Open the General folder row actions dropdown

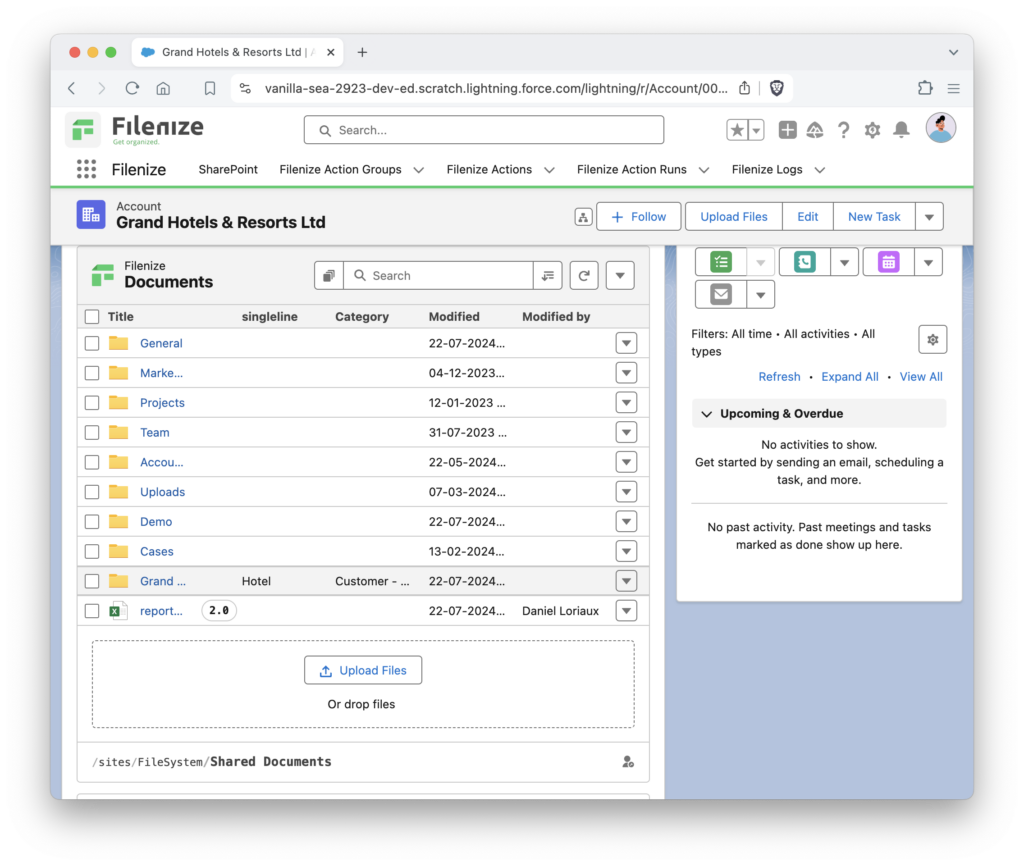[626, 344]
